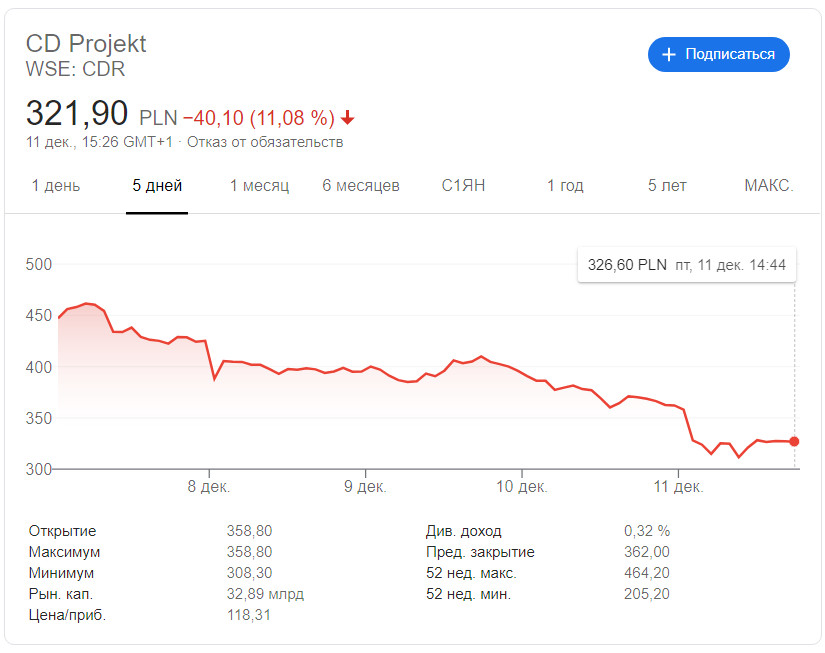Click the 9 дек. axis marker
825x653 pixels.
365,486
